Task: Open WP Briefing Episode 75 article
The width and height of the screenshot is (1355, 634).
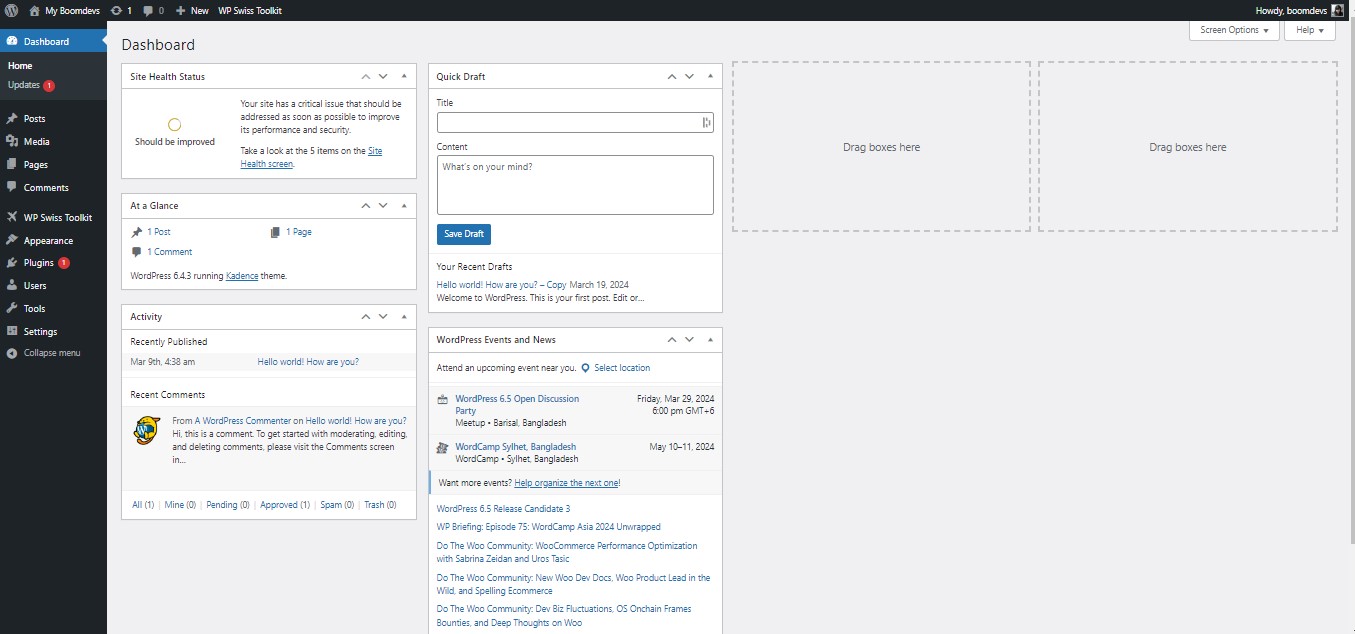Action: coord(549,527)
